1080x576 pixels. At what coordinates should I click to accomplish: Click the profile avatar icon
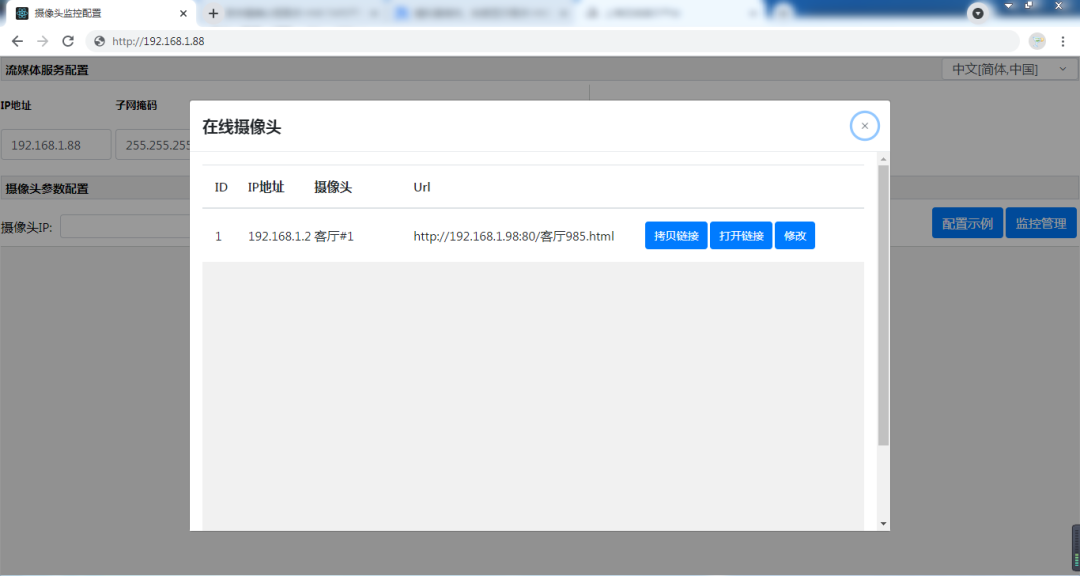click(x=1037, y=41)
